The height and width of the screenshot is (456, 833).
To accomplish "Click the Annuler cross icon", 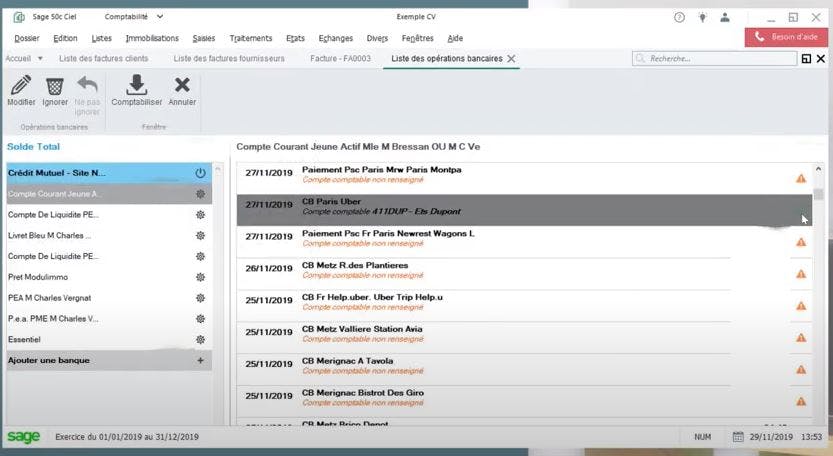I will (x=182, y=85).
